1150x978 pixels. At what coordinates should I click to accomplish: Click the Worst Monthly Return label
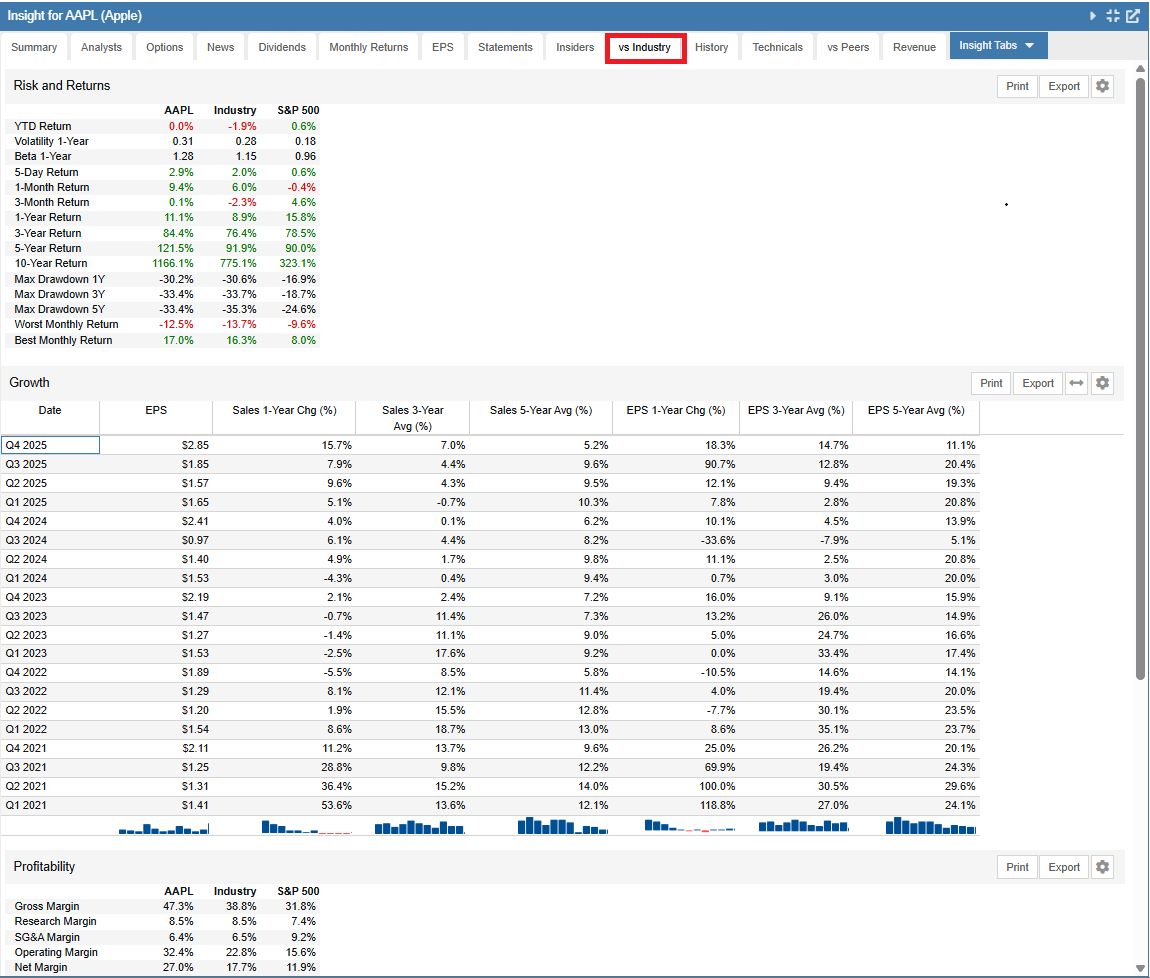click(66, 324)
